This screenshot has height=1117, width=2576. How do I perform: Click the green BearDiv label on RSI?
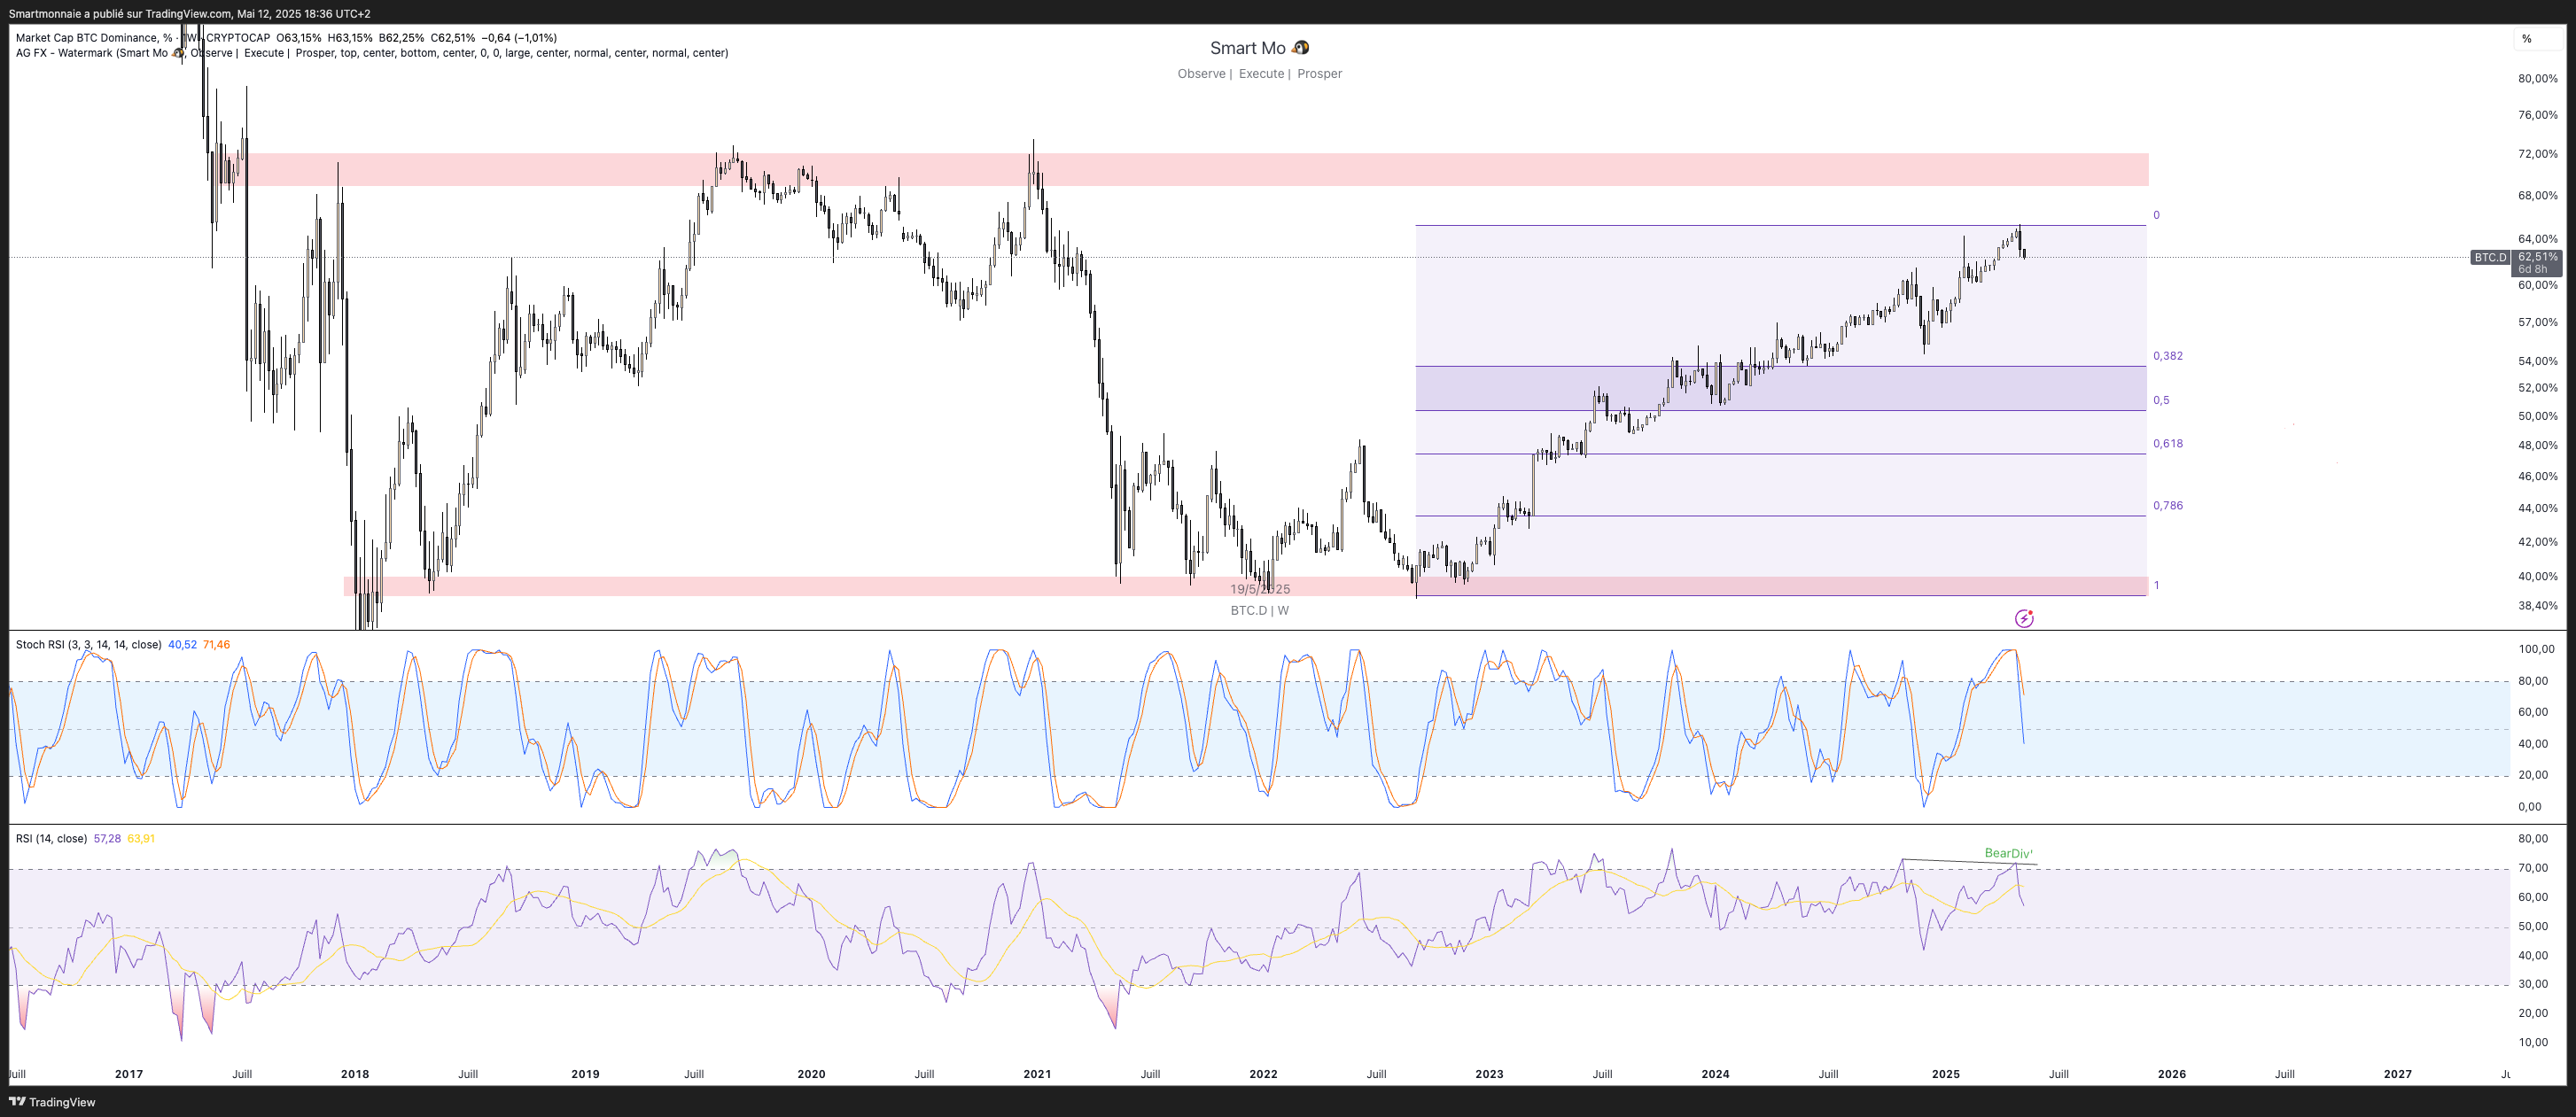coord(2007,853)
